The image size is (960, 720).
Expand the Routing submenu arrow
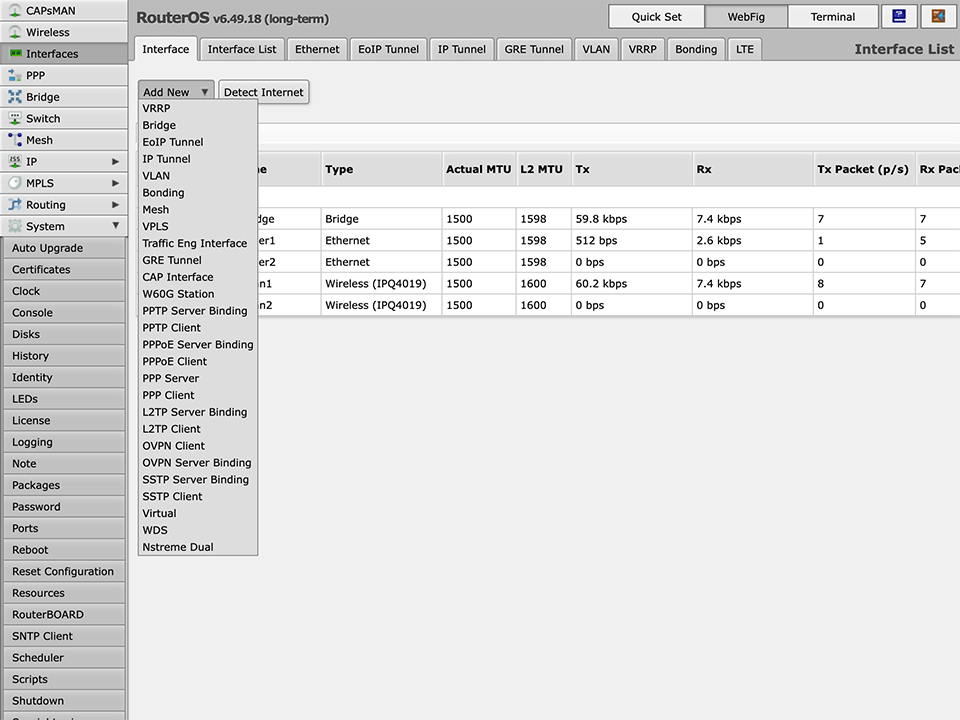116,205
